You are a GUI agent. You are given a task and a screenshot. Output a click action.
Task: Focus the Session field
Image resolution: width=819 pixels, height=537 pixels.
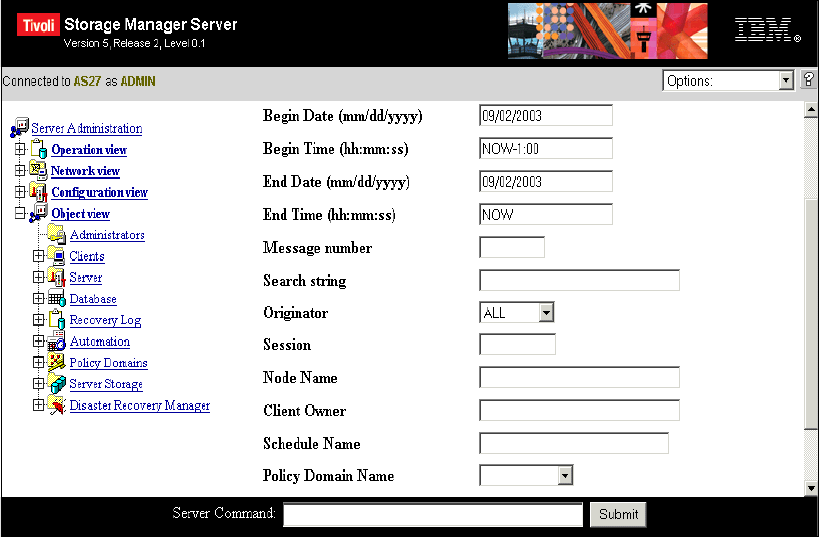pos(517,344)
